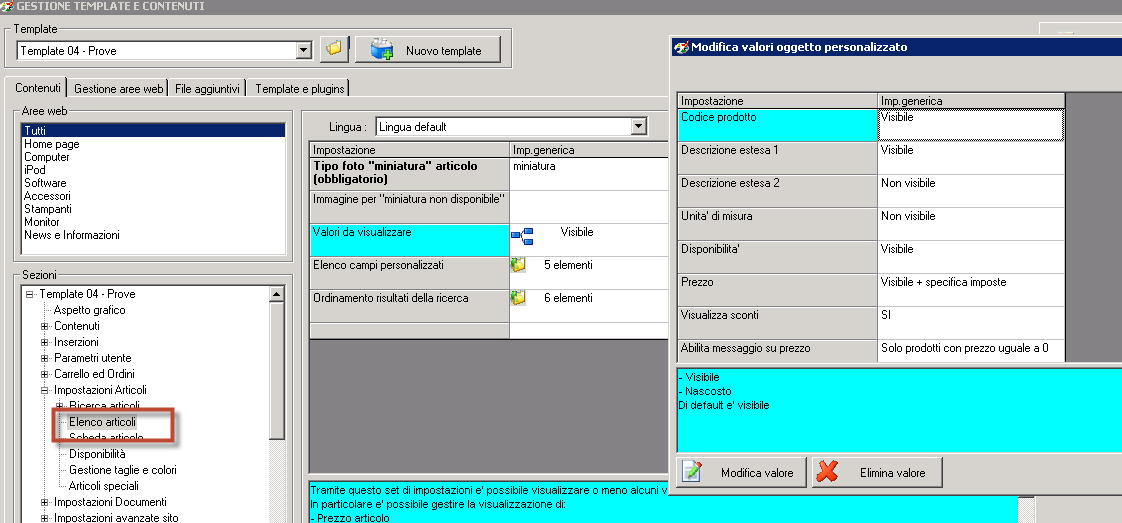Click the Nuovo template button
This screenshot has height=523, width=1122.
click(427, 51)
